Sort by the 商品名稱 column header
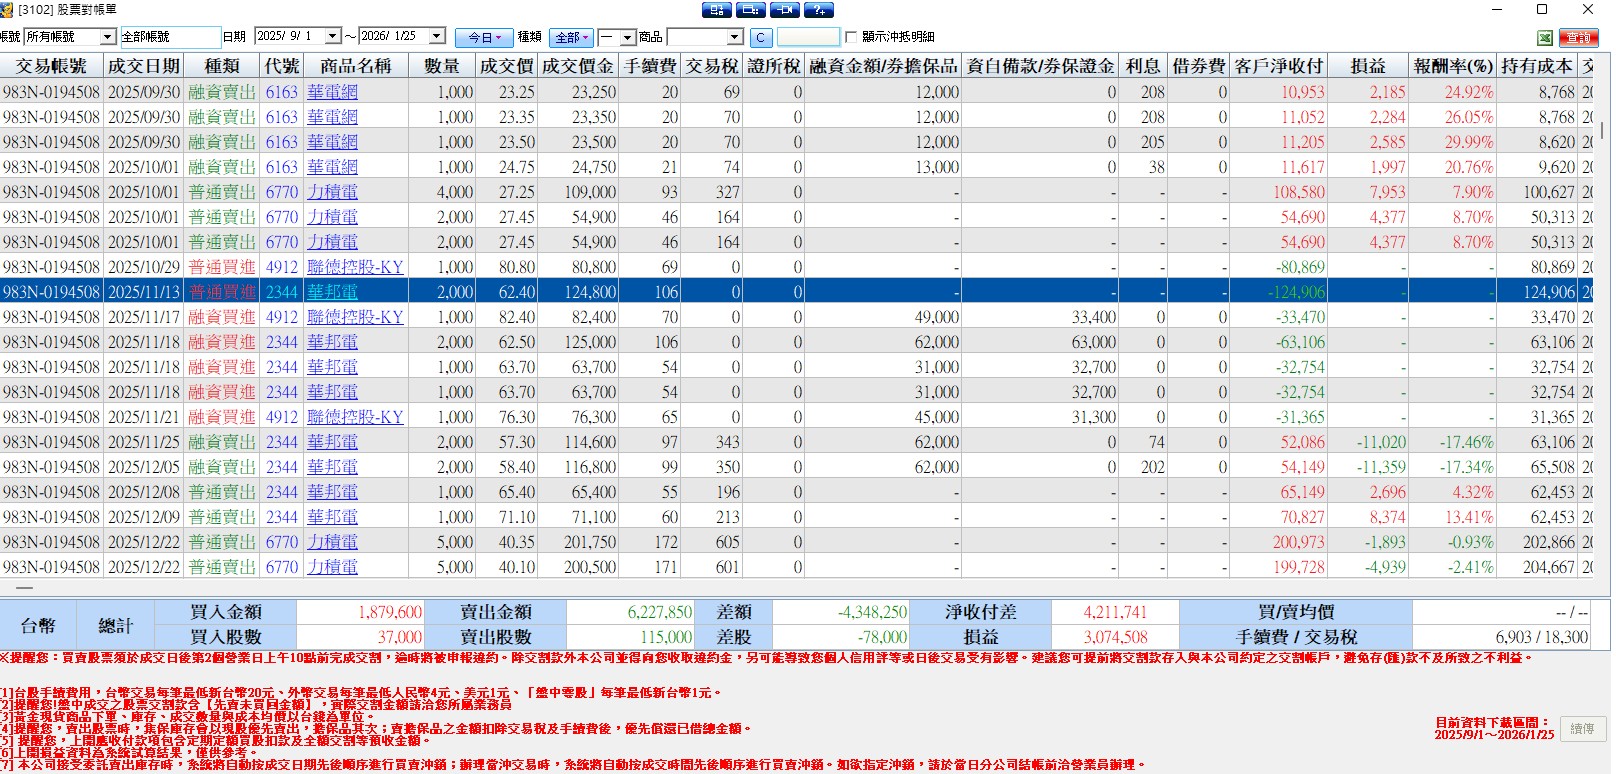 pyautogui.click(x=356, y=66)
